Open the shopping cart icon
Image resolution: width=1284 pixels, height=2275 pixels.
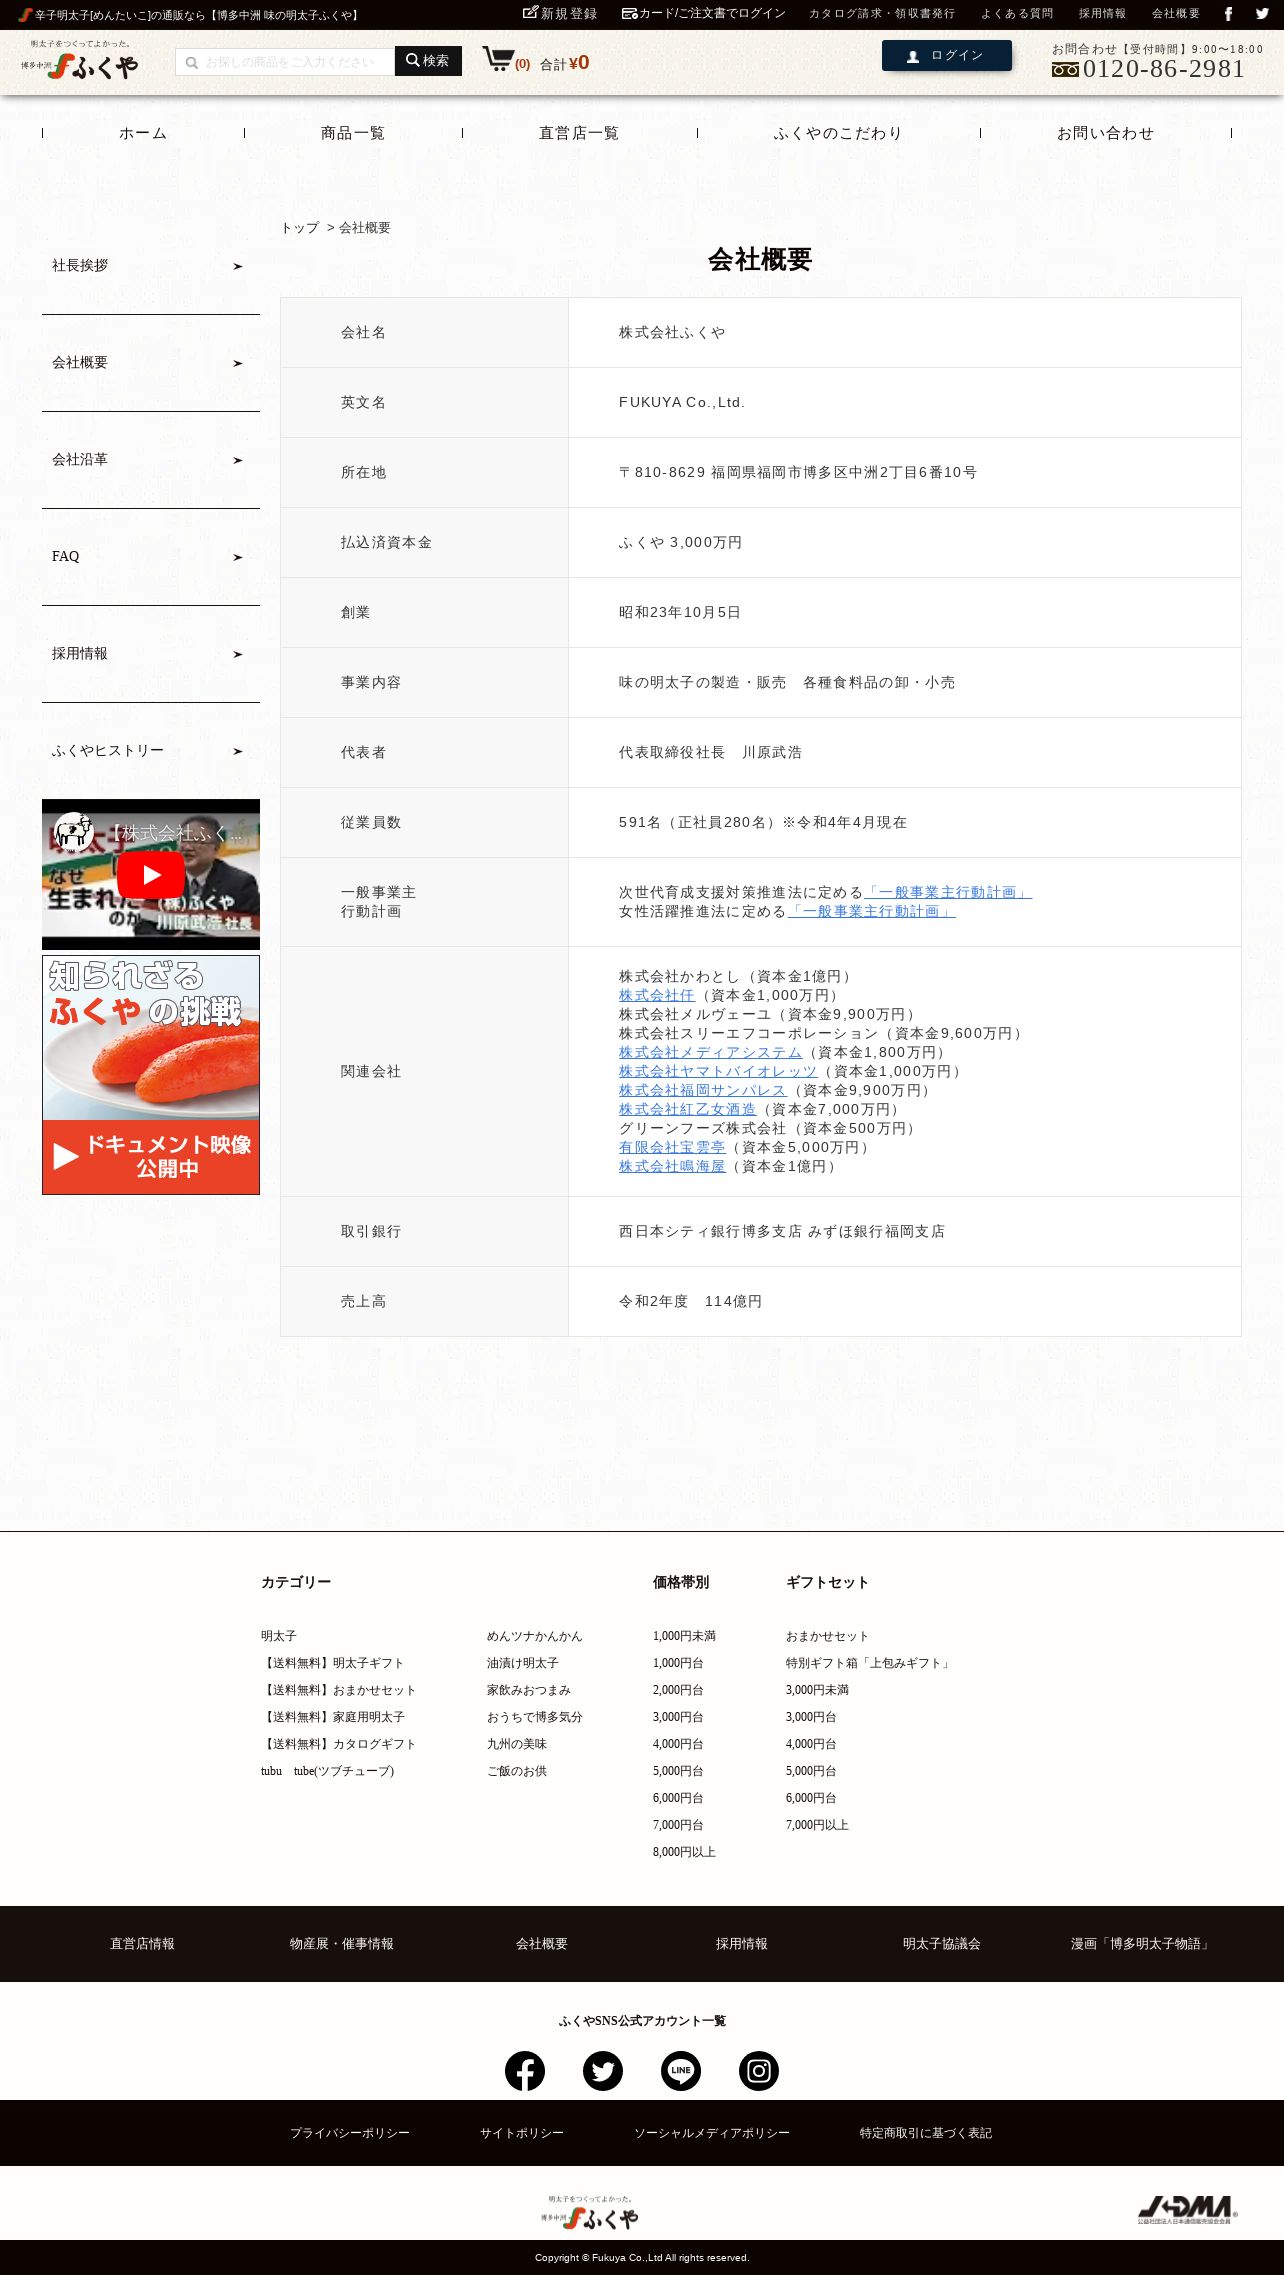pos(498,59)
